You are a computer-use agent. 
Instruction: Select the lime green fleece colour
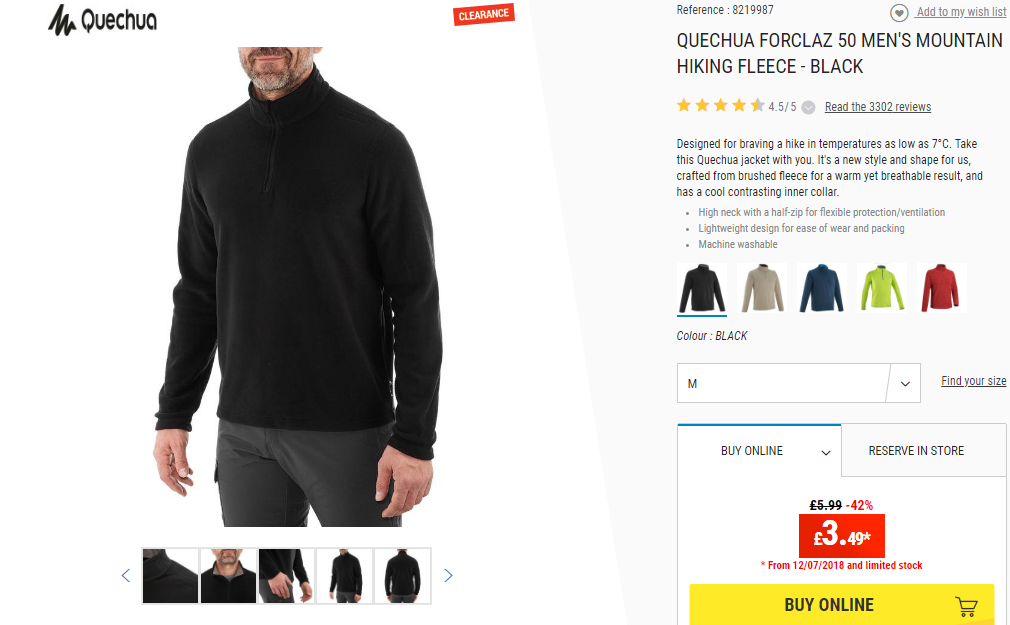click(x=882, y=287)
